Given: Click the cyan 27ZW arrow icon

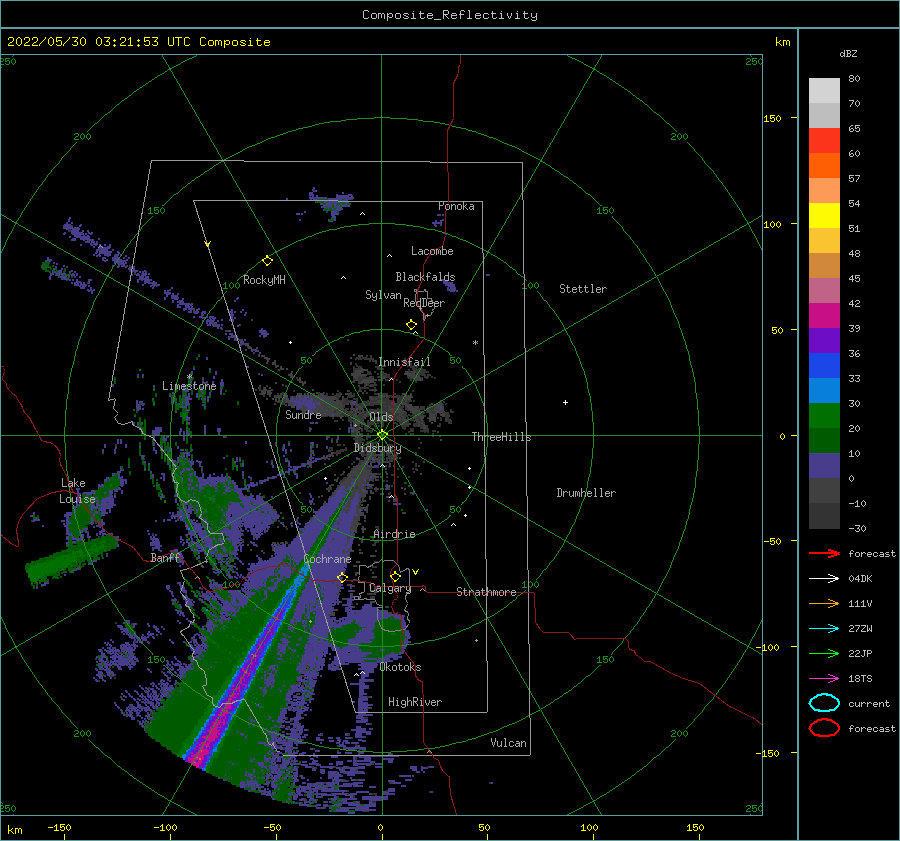Looking at the screenshot, I should 824,629.
